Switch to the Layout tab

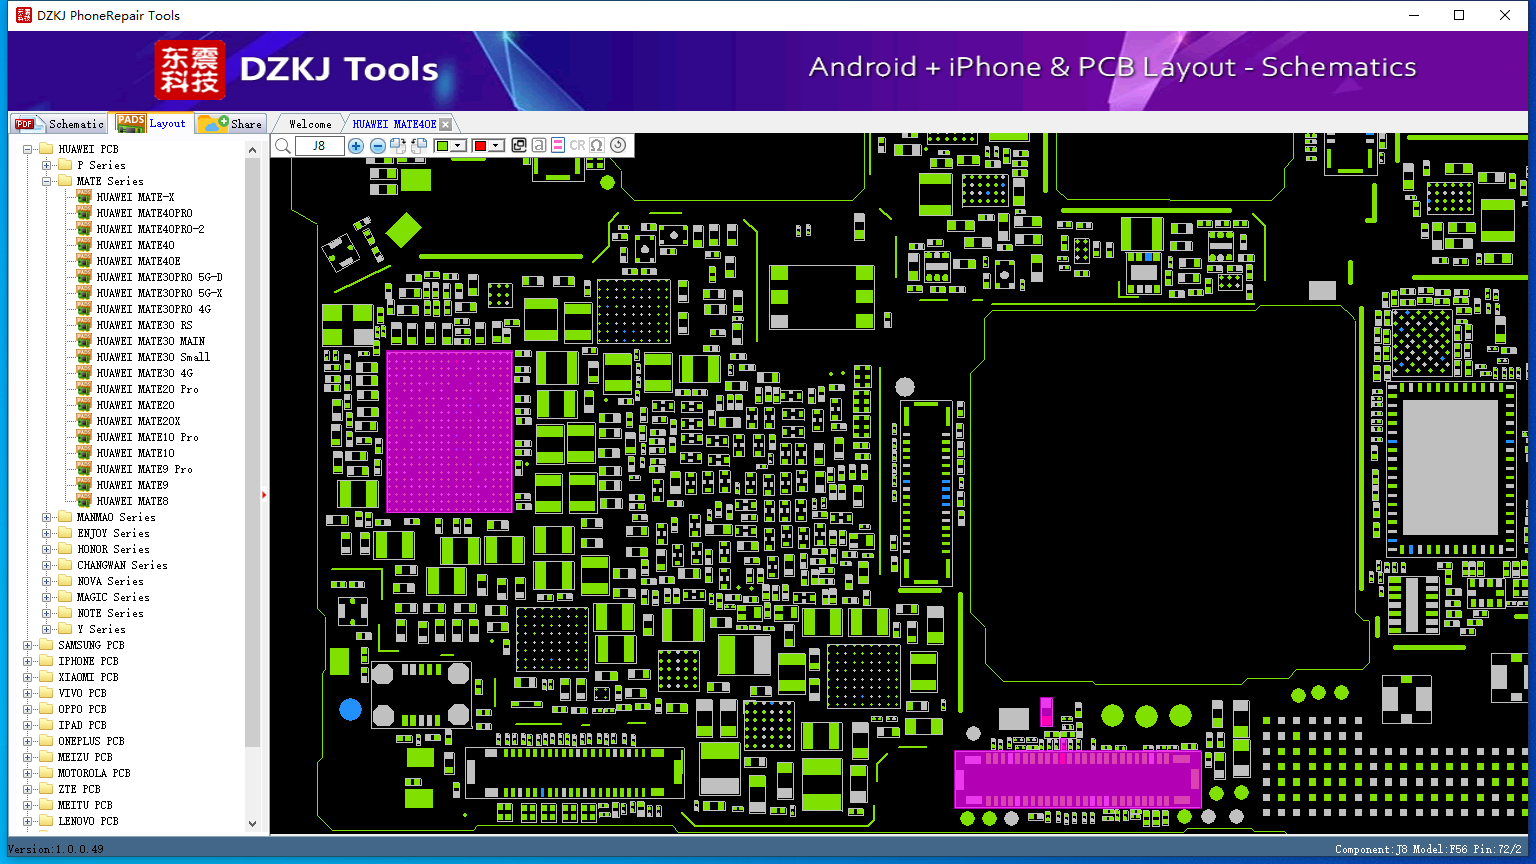[x=152, y=123]
